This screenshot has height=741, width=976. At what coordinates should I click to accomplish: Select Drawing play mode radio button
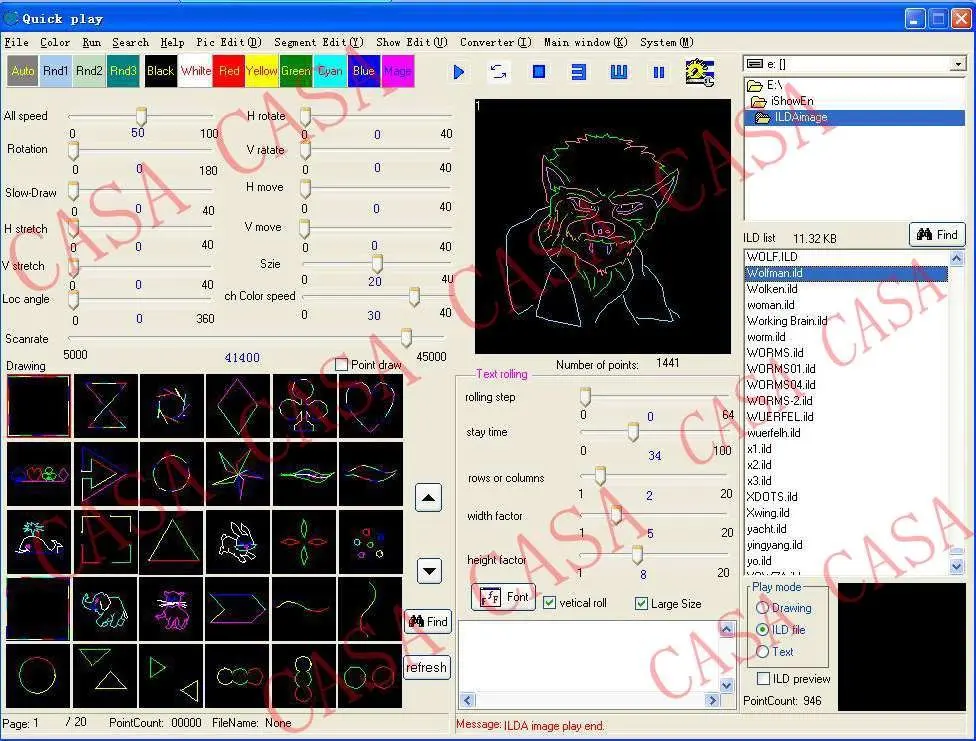[x=762, y=607]
